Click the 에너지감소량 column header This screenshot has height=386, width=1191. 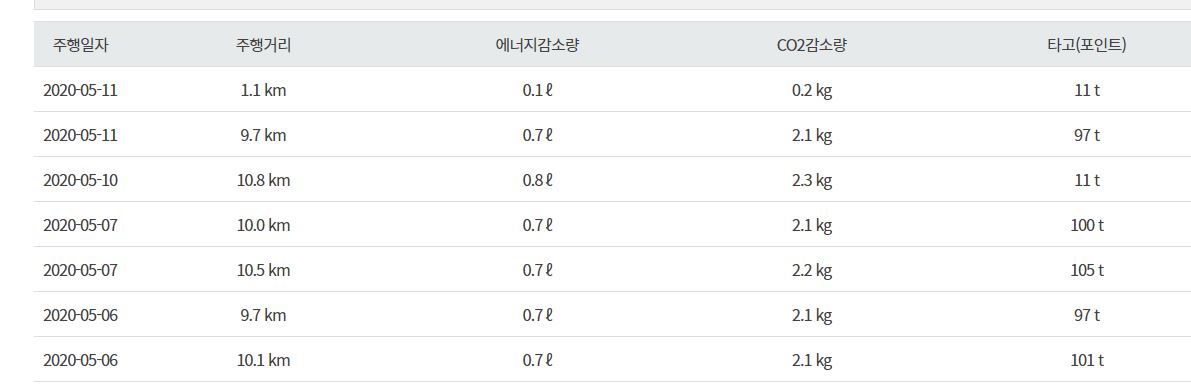pos(537,45)
